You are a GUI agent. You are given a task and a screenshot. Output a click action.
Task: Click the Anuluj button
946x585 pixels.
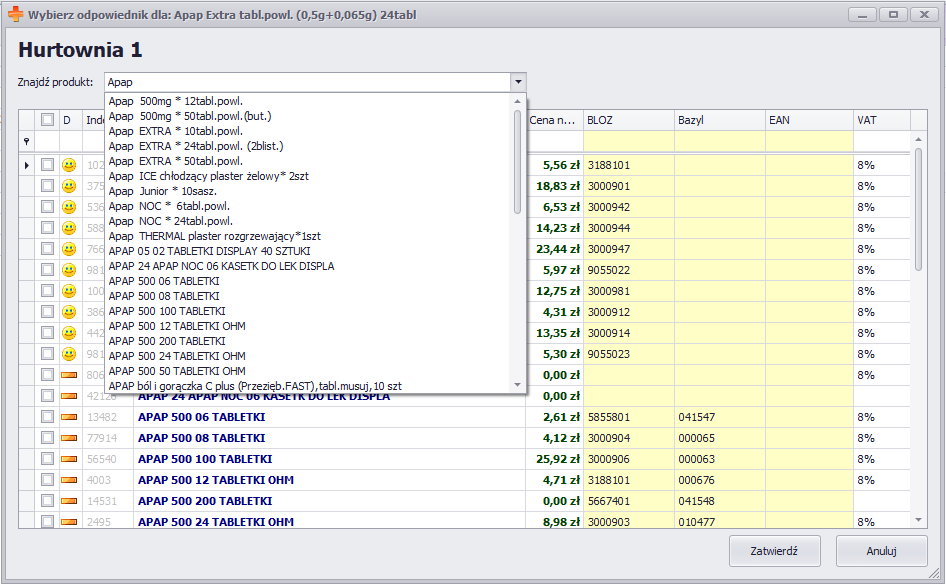pyautogui.click(x=881, y=551)
